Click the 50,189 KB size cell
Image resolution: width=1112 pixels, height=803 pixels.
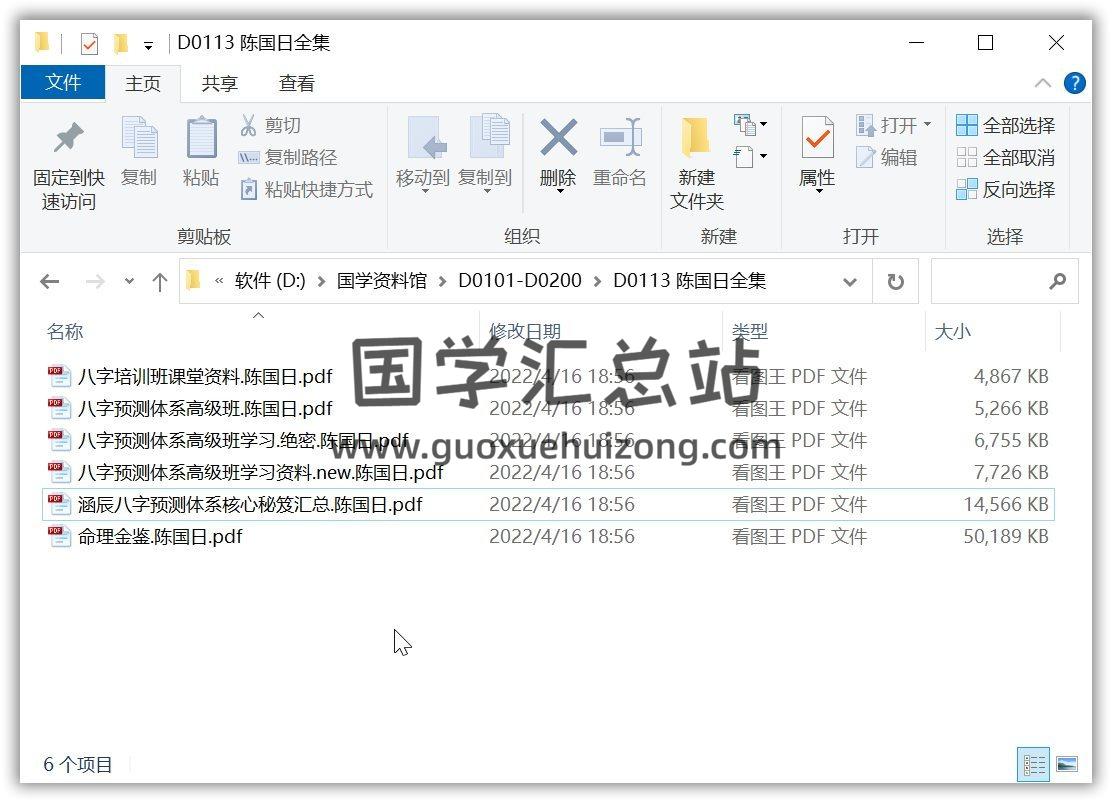tap(1006, 536)
